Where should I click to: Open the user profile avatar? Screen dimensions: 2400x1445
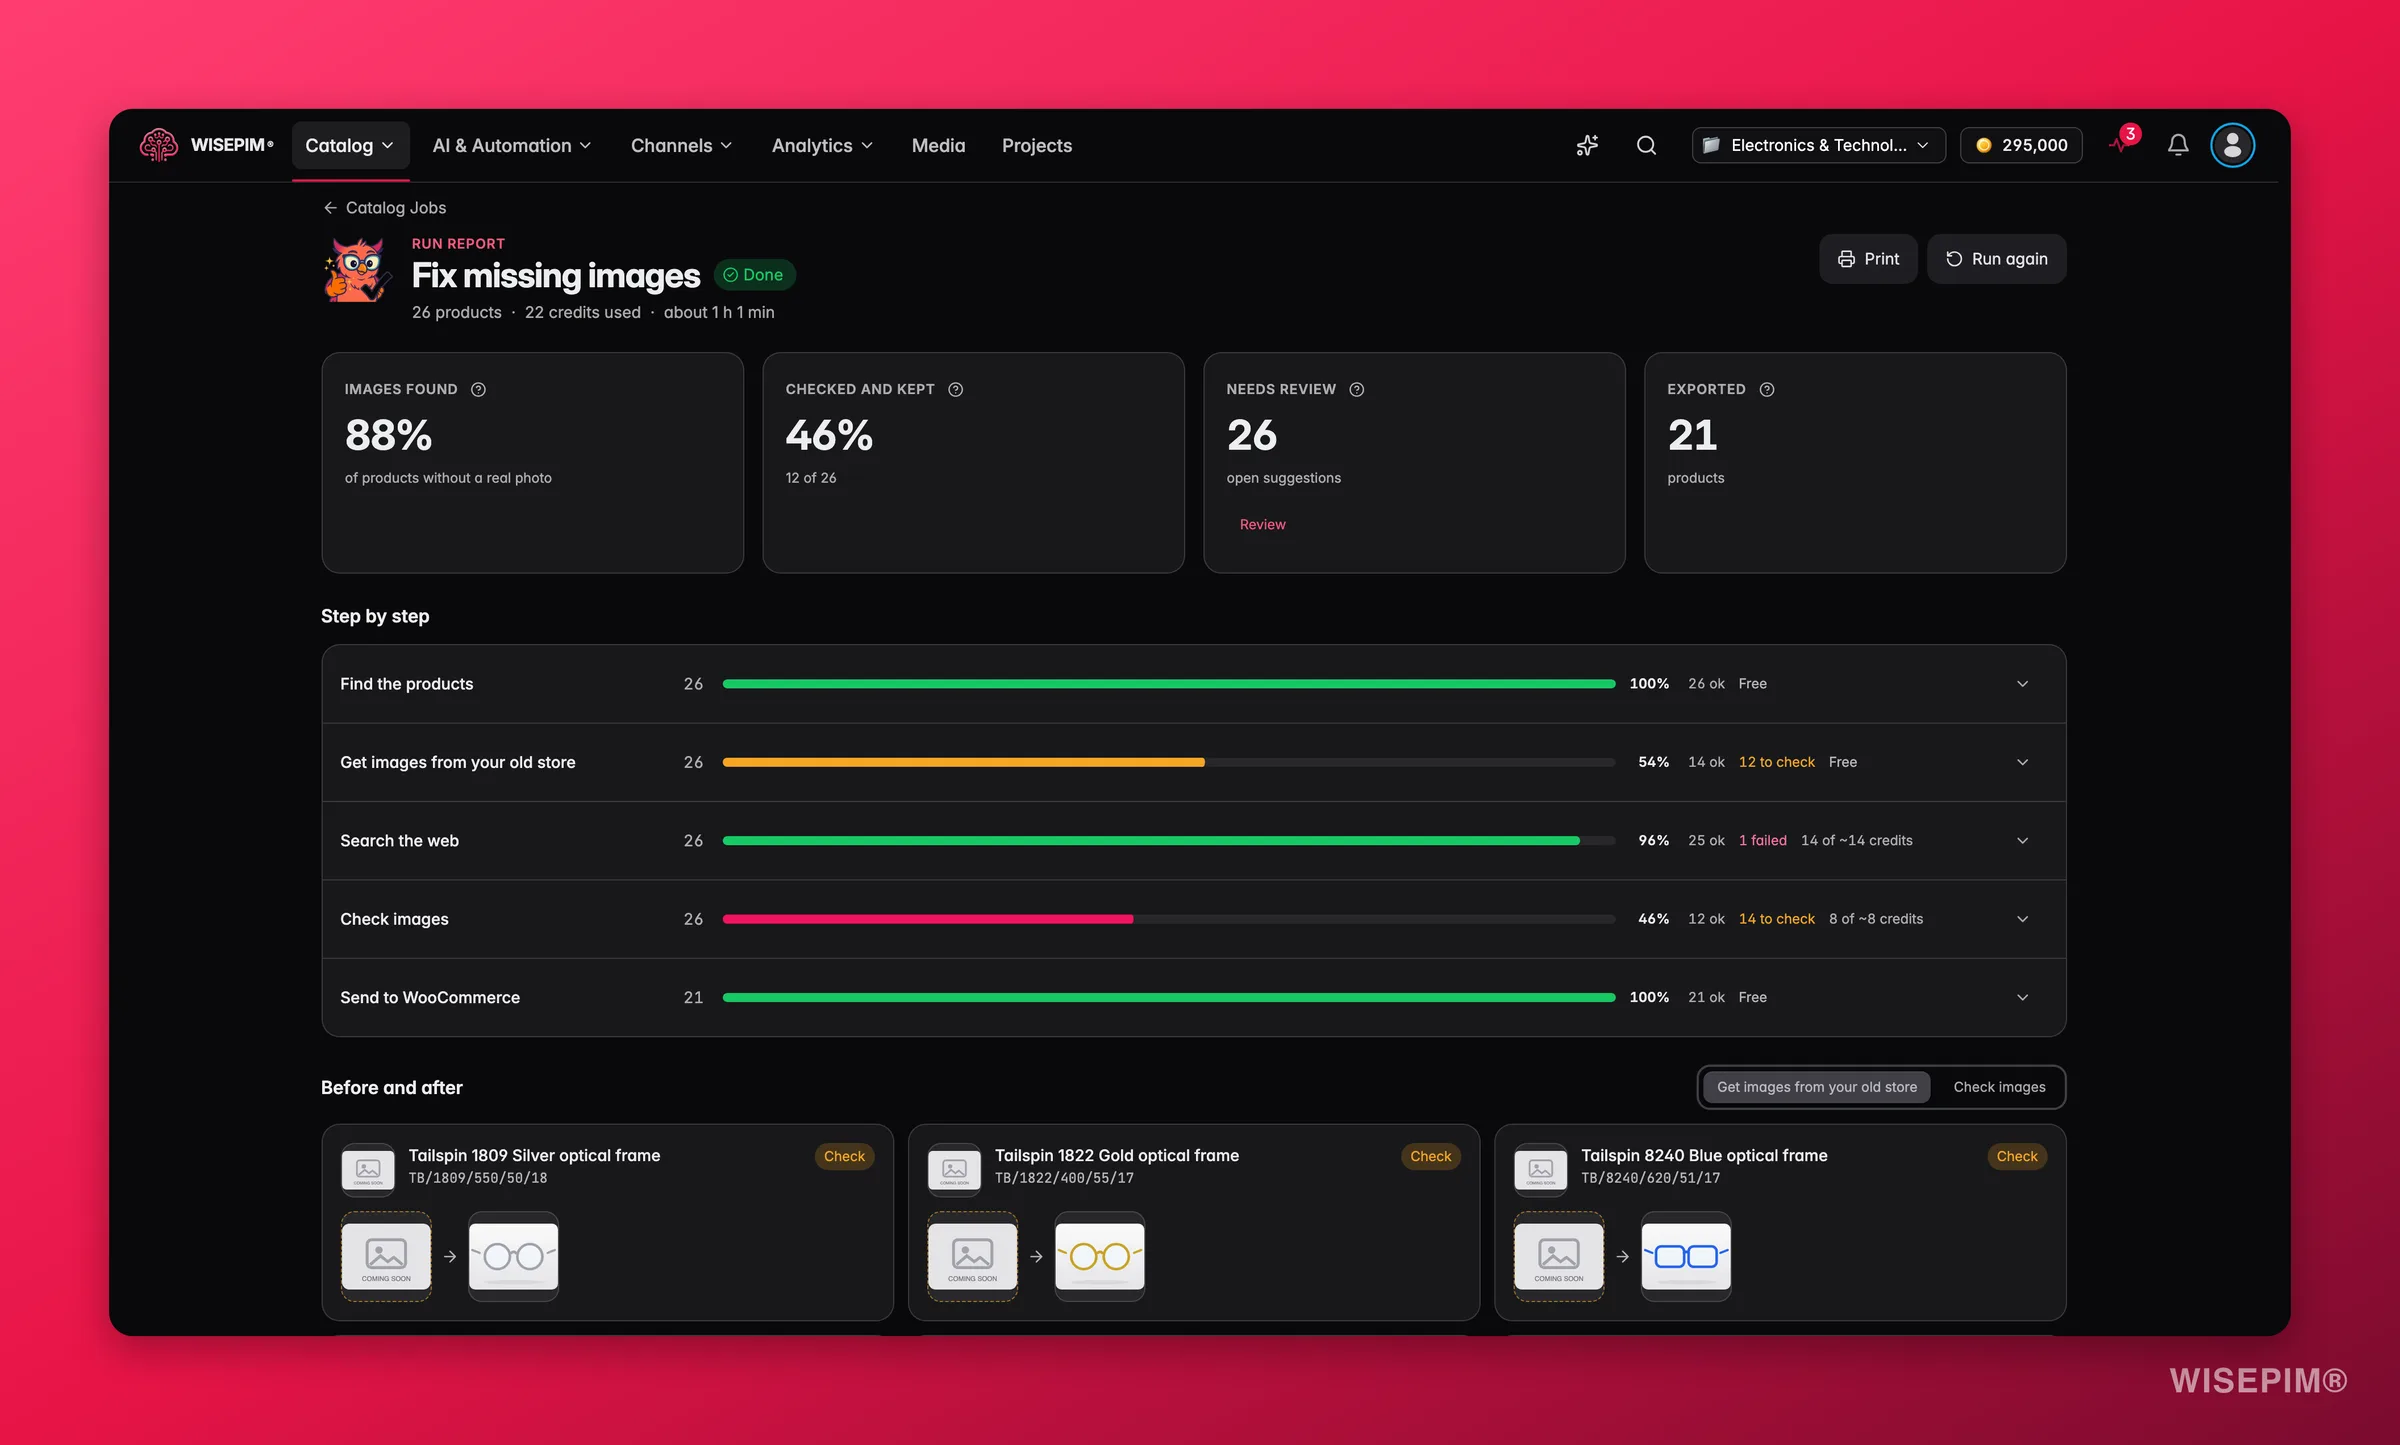click(2232, 145)
